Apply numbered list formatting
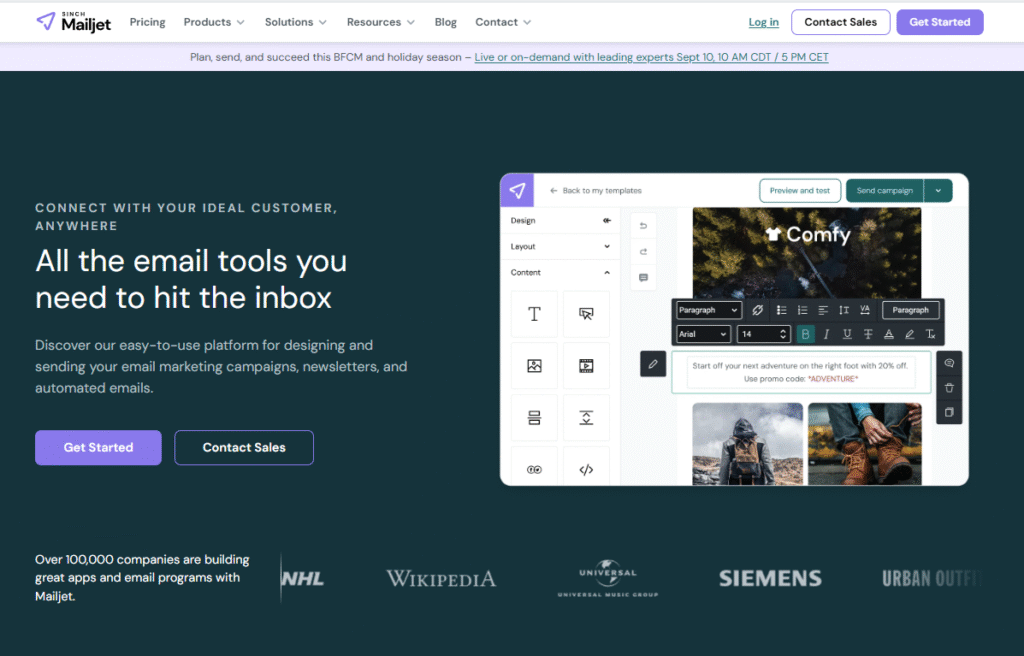Image resolution: width=1024 pixels, height=656 pixels. click(802, 310)
